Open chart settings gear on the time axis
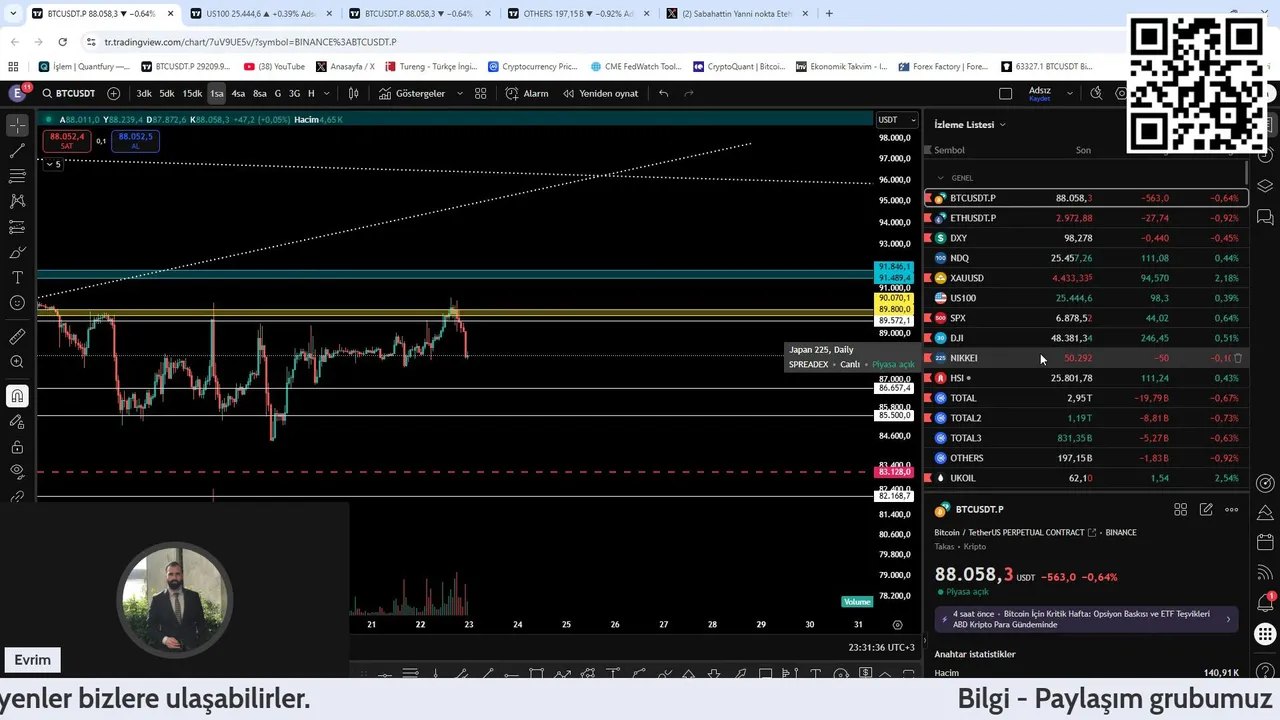 [x=897, y=625]
